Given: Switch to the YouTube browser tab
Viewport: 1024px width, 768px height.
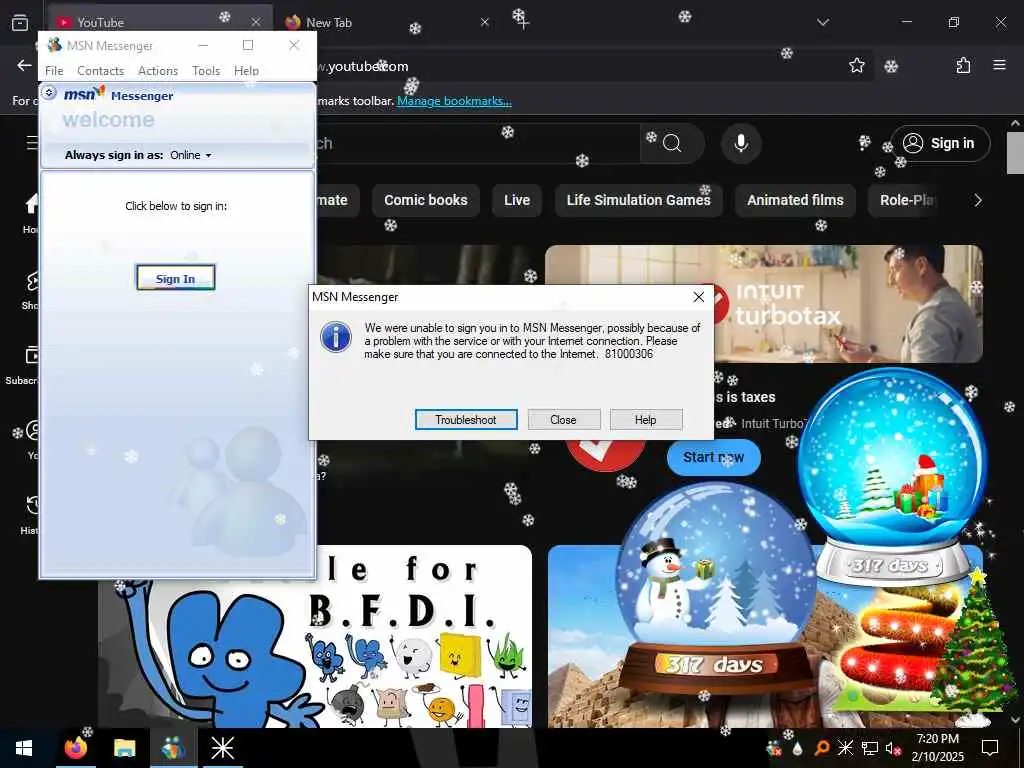Looking at the screenshot, I should click(159, 22).
